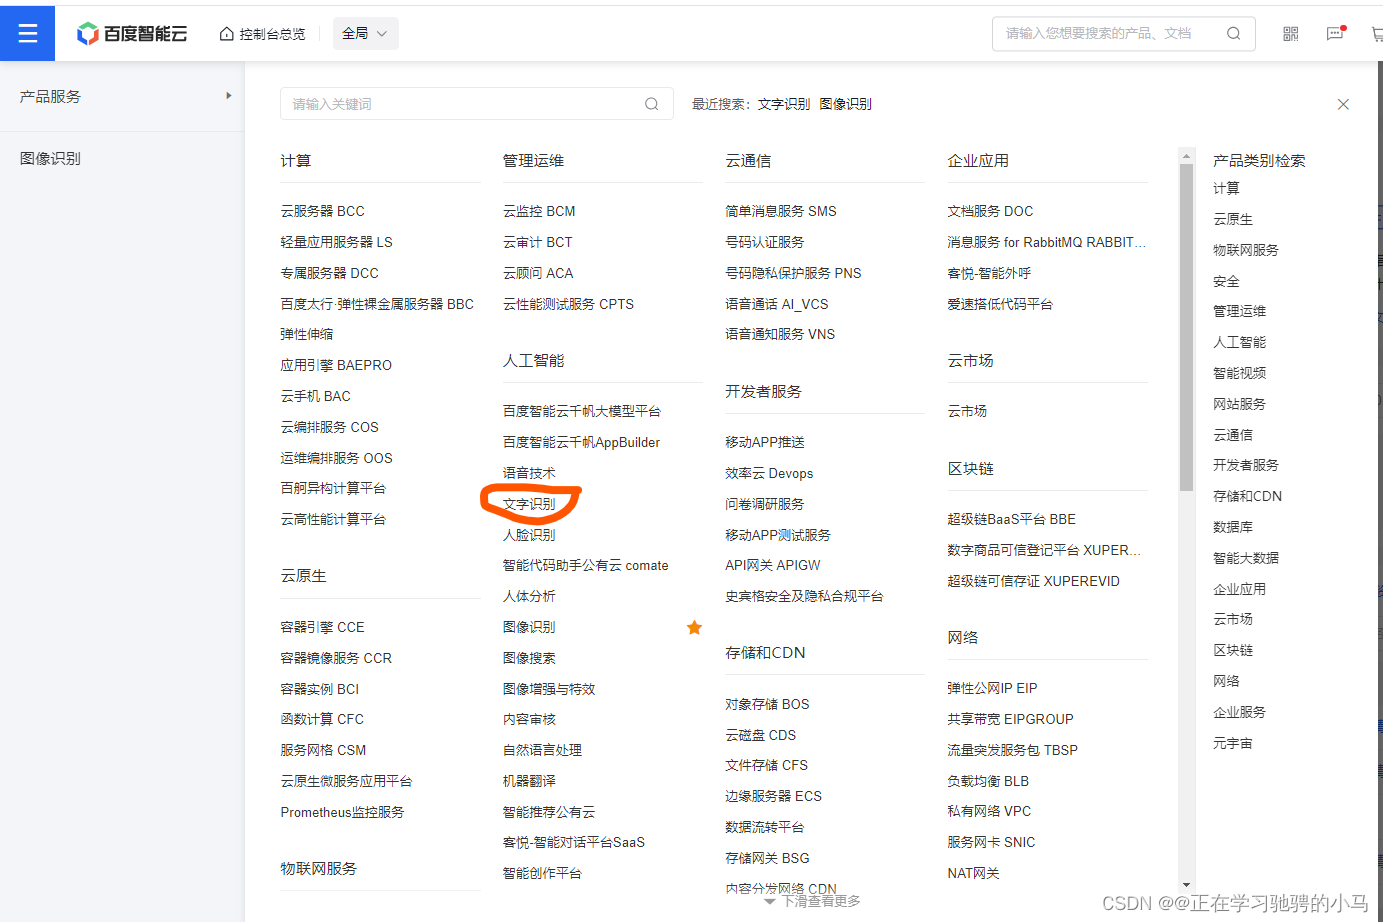Click 下滑查看更多 at bottom
The image size is (1383, 922).
tap(813, 901)
